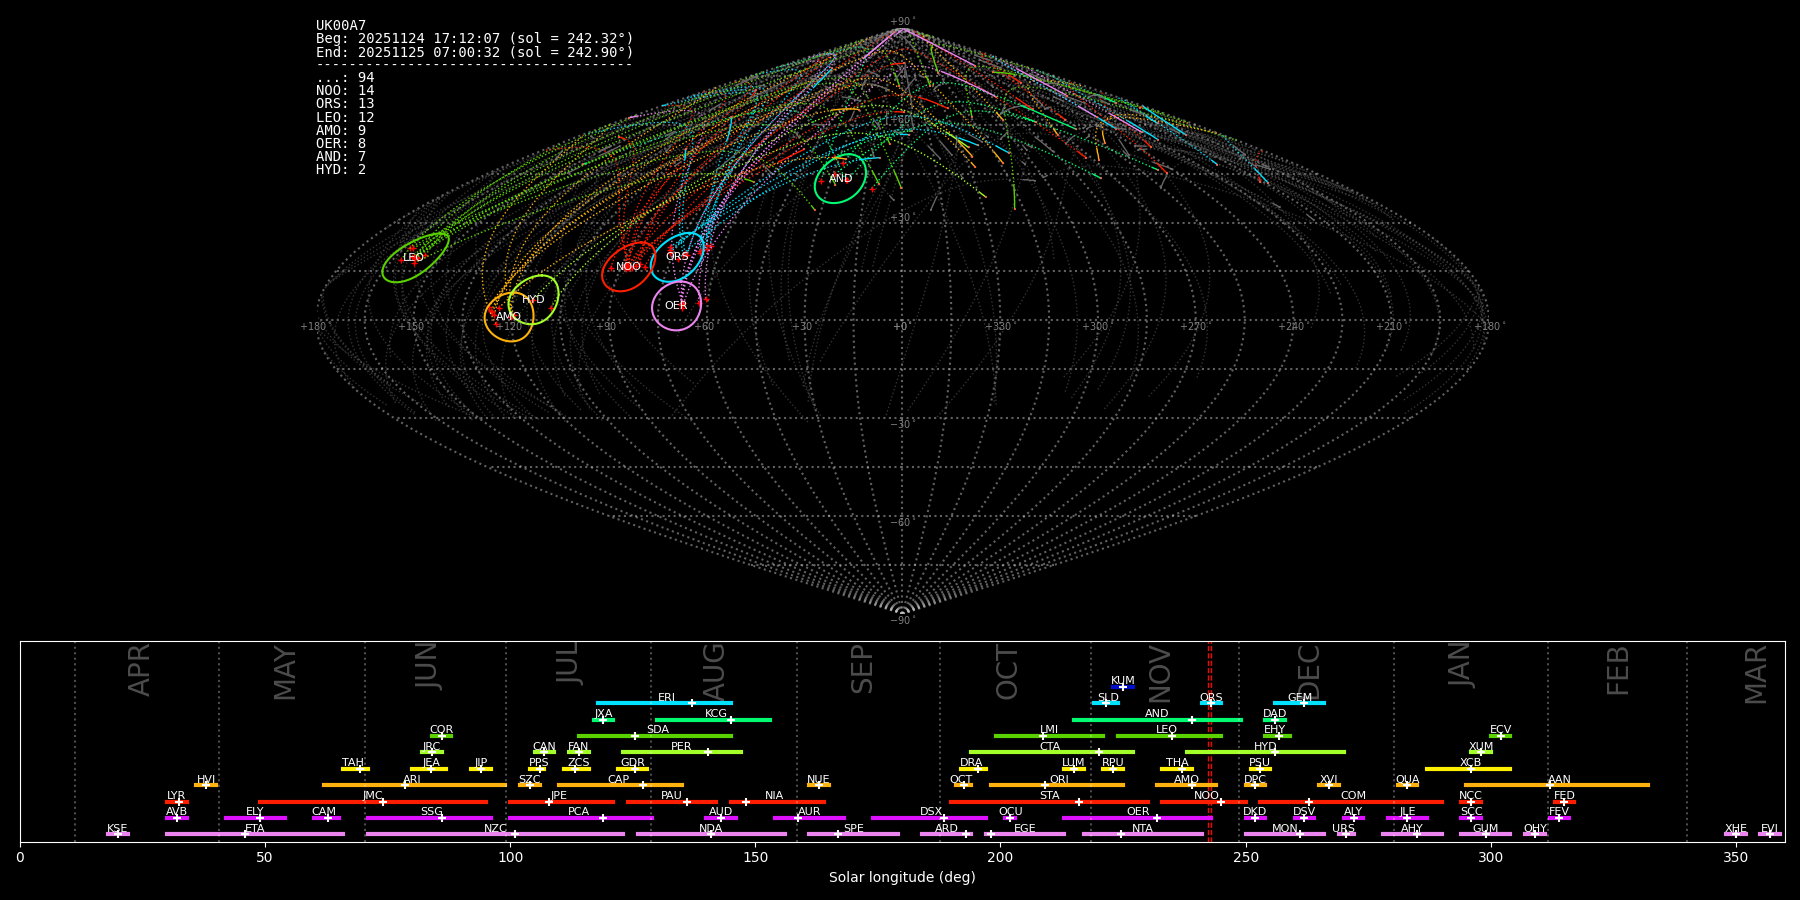The image size is (1800, 900).
Task: Click the PCA shower bar in the timeline
Action: [x=580, y=818]
